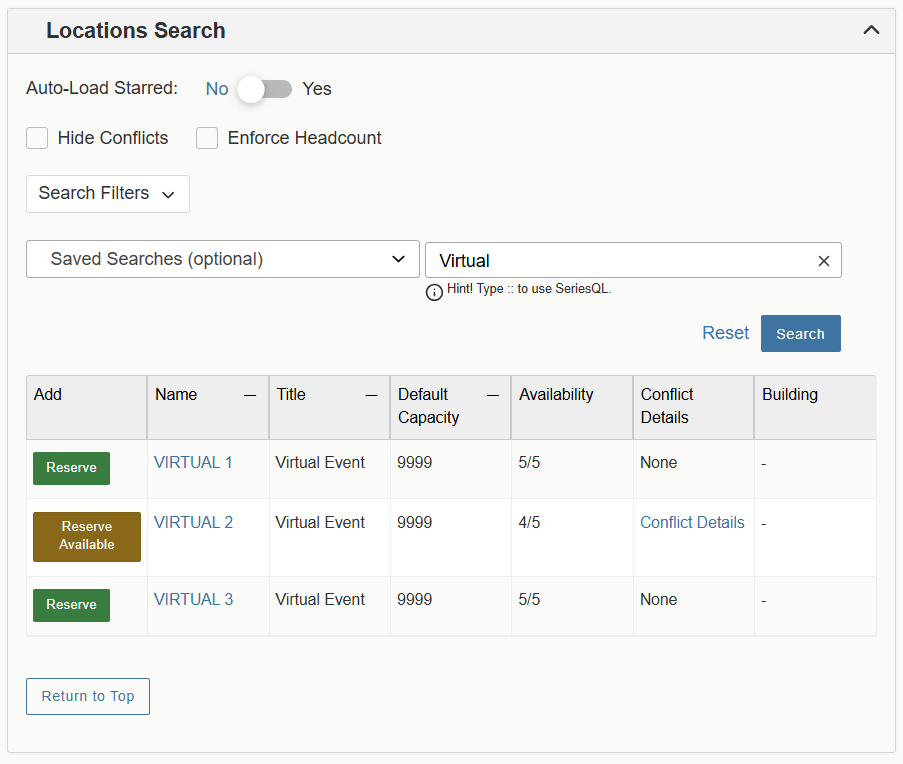Clear the search text with X icon
This screenshot has height=764, width=903.
[x=824, y=261]
